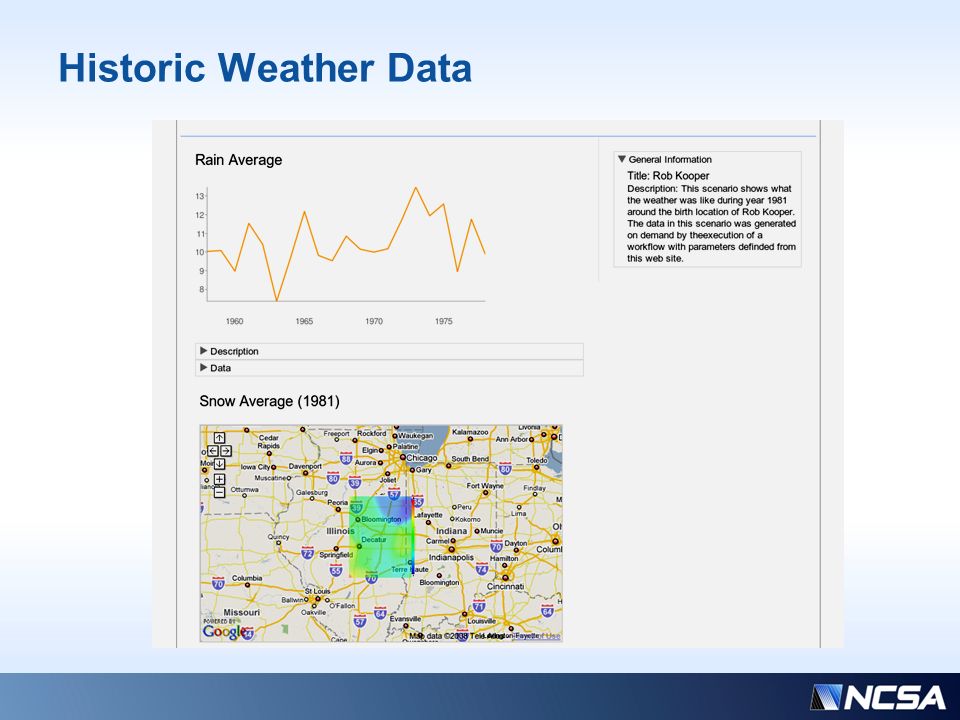960x720 pixels.
Task: Click the Interstate 71 shield near Louisville
Action: pyautogui.click(x=479, y=606)
